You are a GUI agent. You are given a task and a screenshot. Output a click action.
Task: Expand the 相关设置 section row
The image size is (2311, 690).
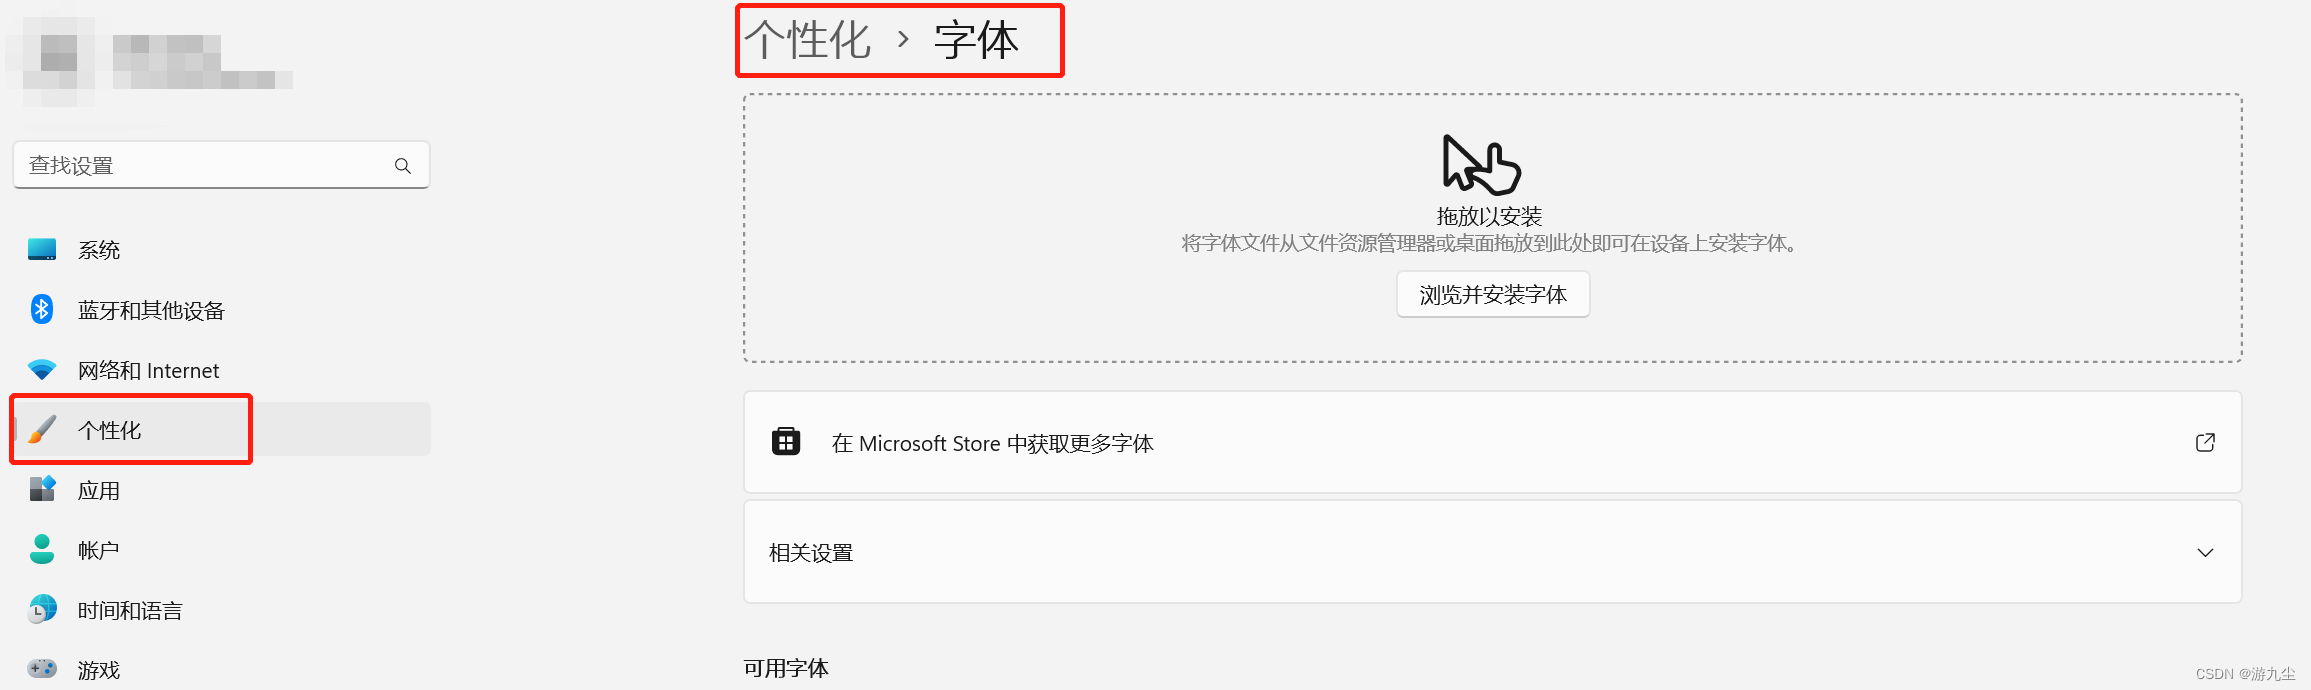coord(1492,552)
